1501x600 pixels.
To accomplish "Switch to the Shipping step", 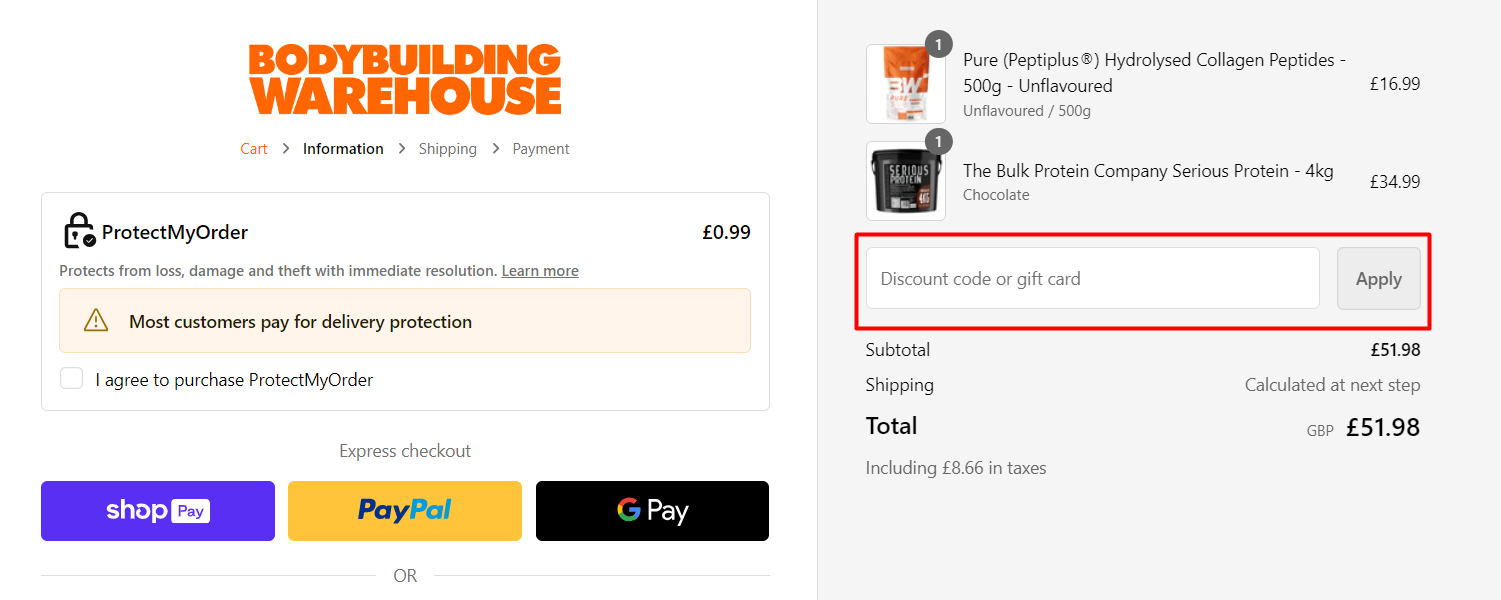I will [447, 148].
